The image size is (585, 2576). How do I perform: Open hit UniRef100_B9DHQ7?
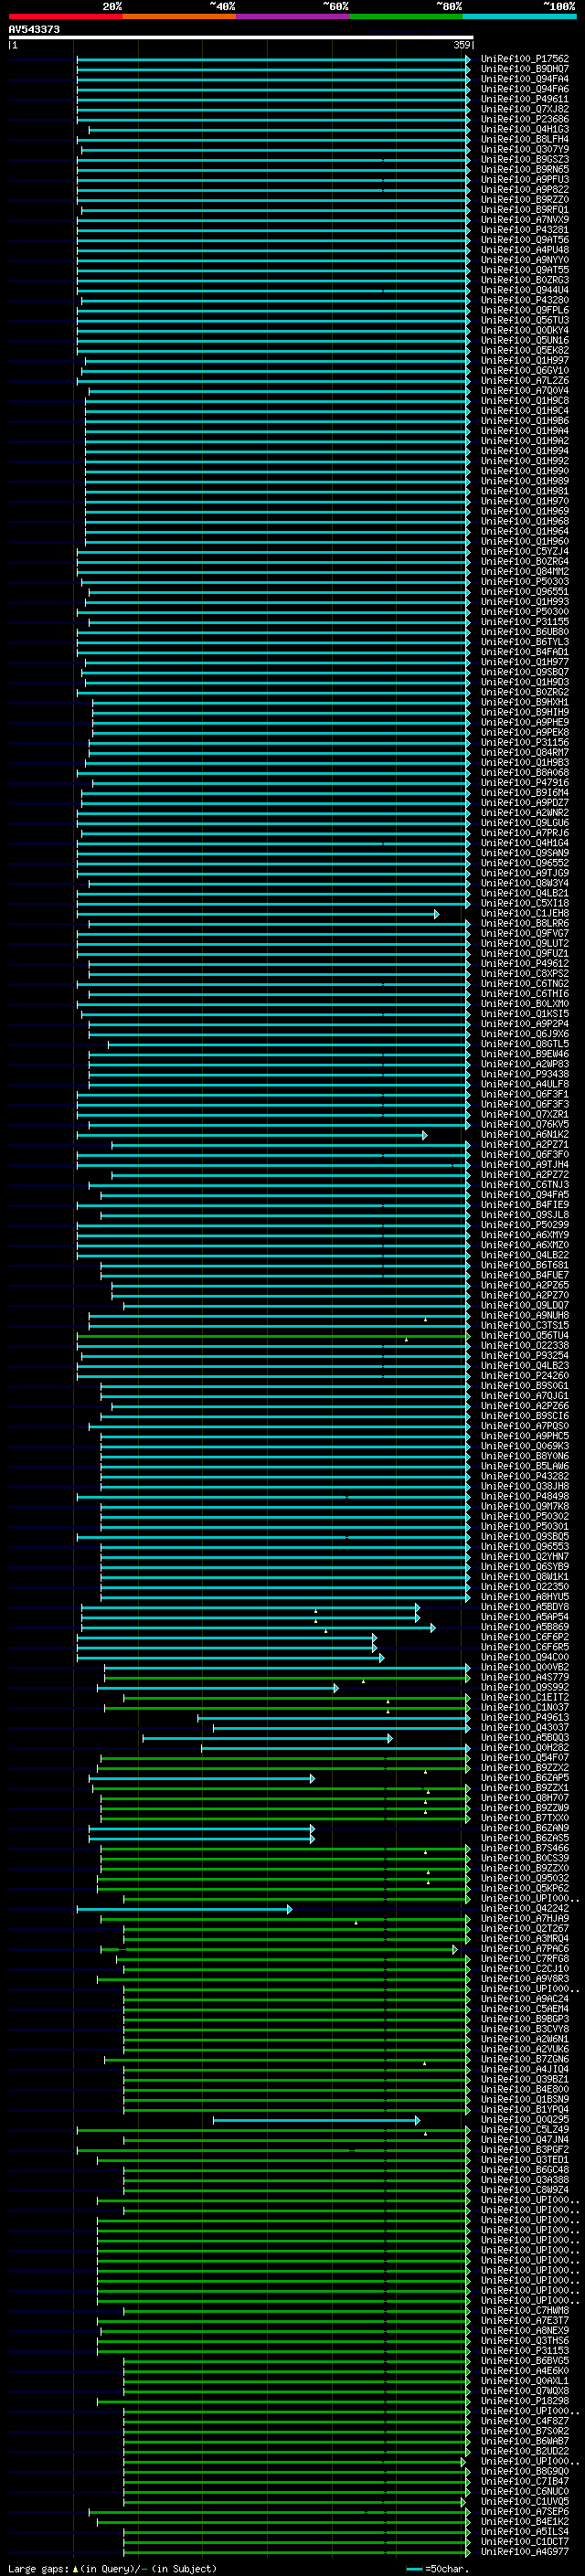coord(524,69)
